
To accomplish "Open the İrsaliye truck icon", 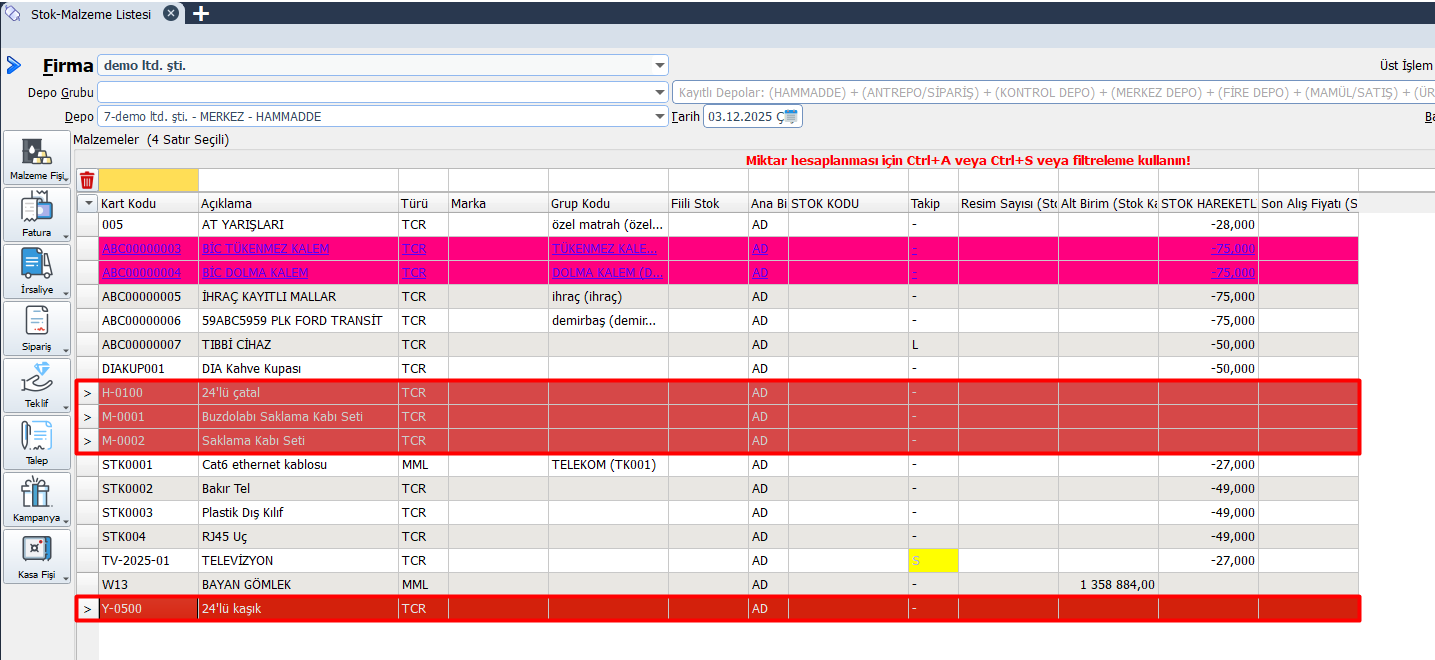I will pyautogui.click(x=37, y=268).
